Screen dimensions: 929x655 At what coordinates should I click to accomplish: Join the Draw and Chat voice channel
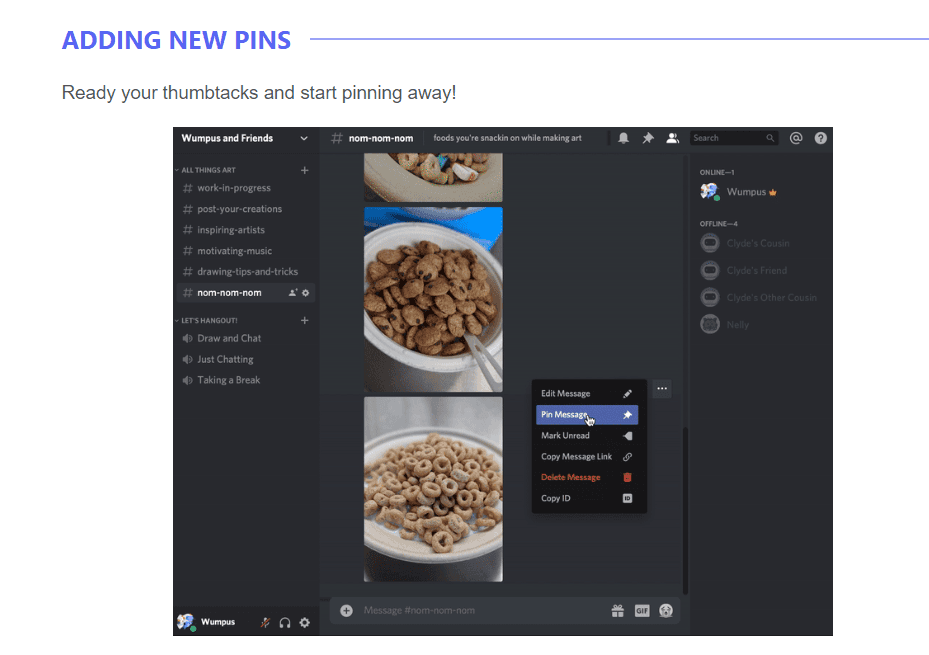[x=229, y=338]
